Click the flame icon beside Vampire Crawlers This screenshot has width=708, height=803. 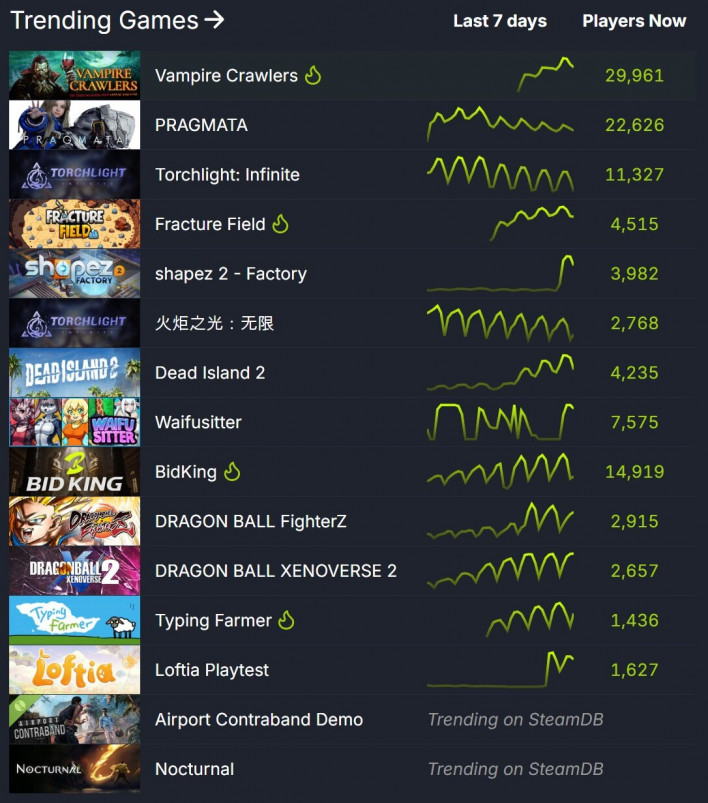pyautogui.click(x=313, y=75)
